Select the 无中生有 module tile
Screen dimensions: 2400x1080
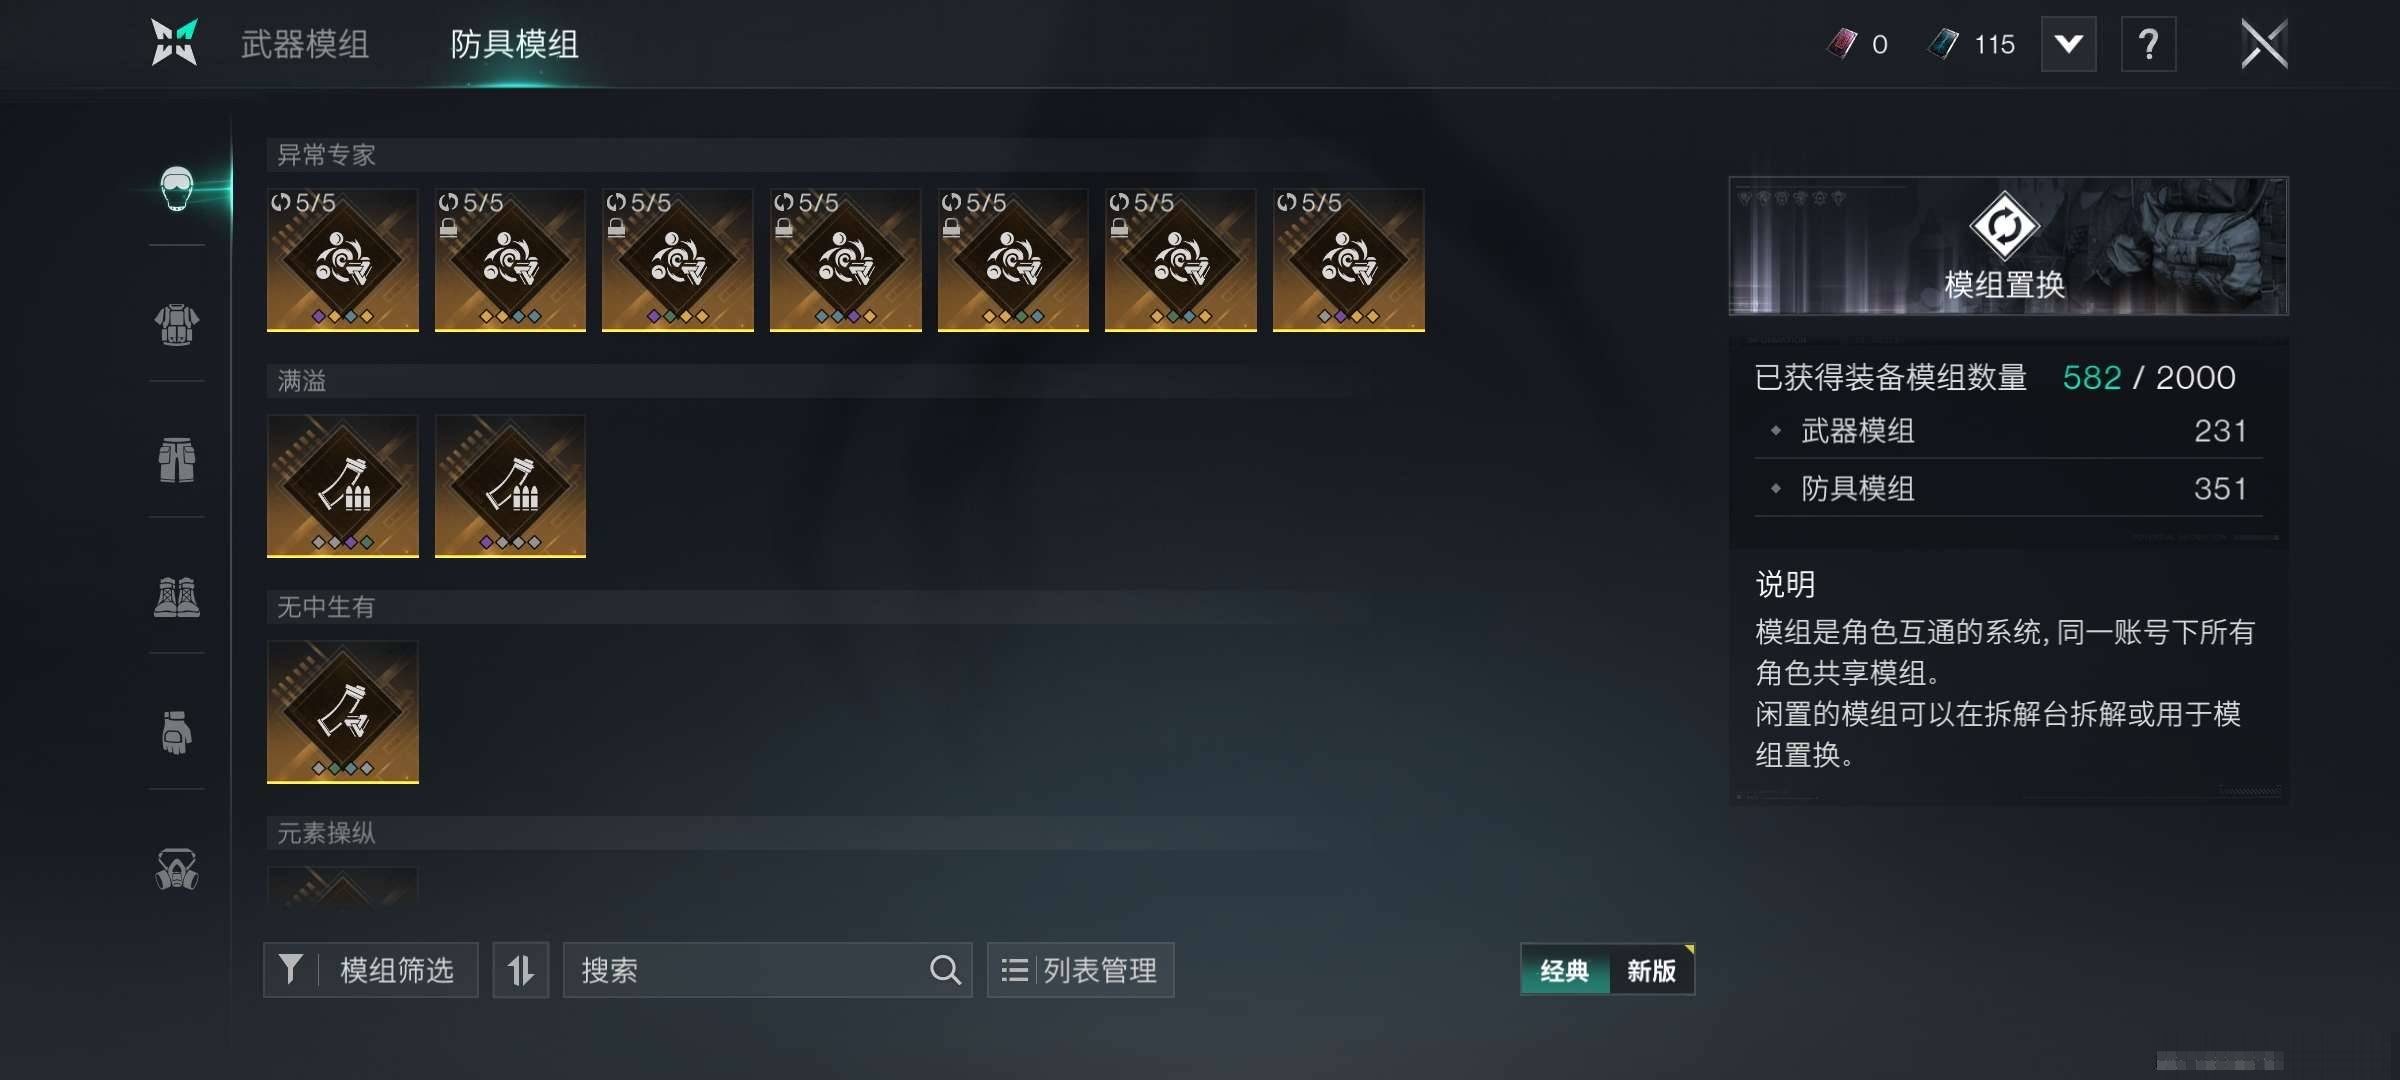[x=343, y=712]
